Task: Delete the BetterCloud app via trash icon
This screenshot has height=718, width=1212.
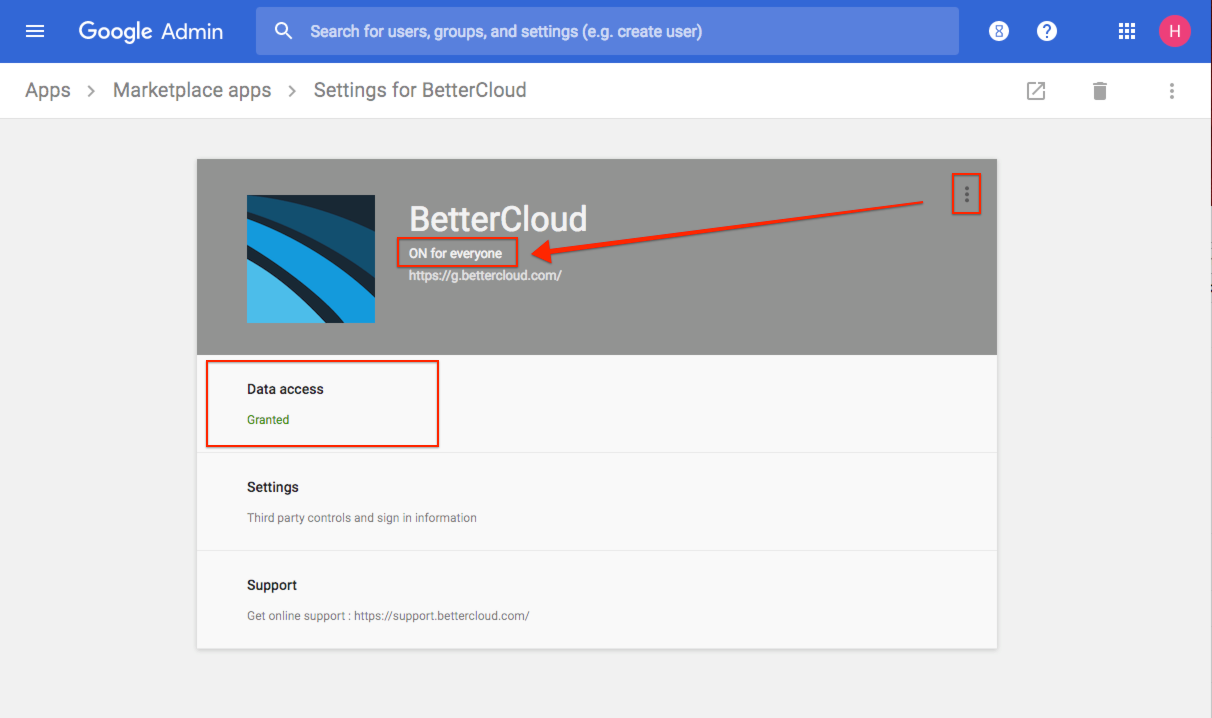Action: [x=1099, y=90]
